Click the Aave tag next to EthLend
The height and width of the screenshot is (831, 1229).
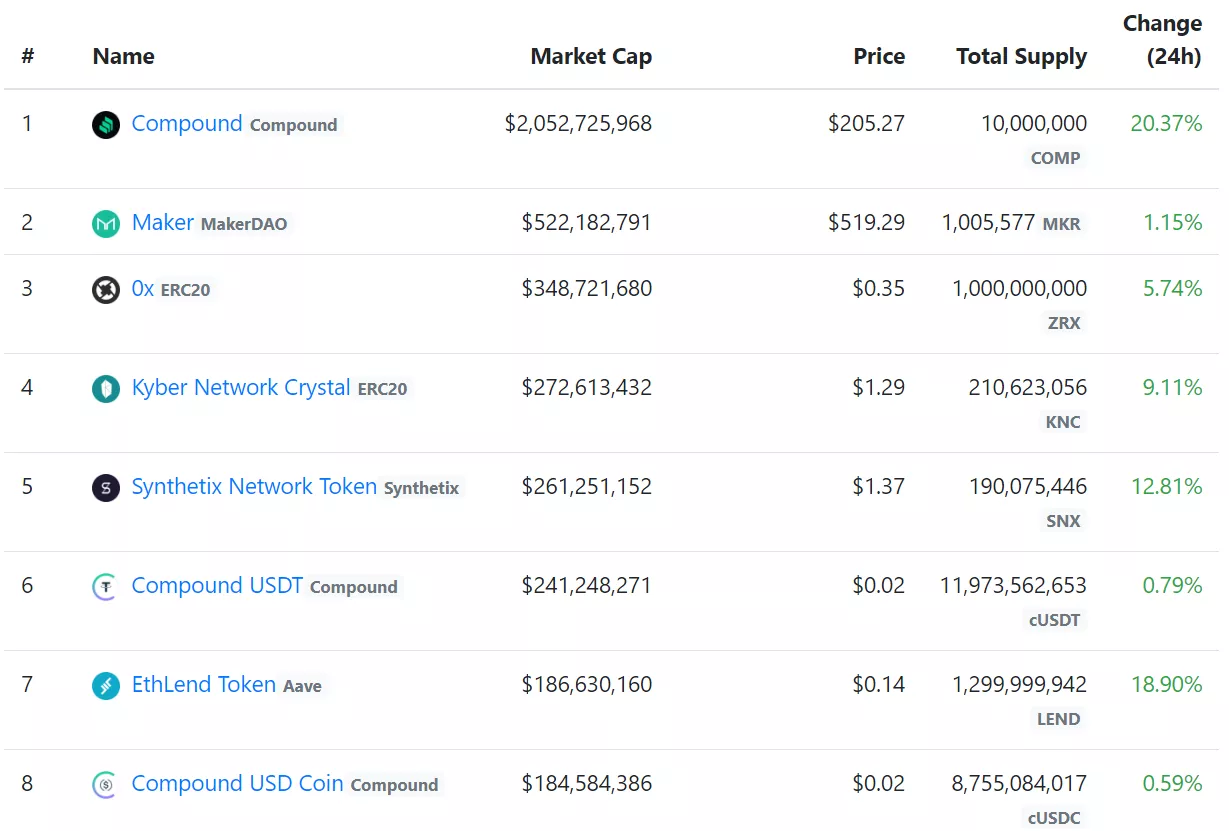pyautogui.click(x=302, y=687)
